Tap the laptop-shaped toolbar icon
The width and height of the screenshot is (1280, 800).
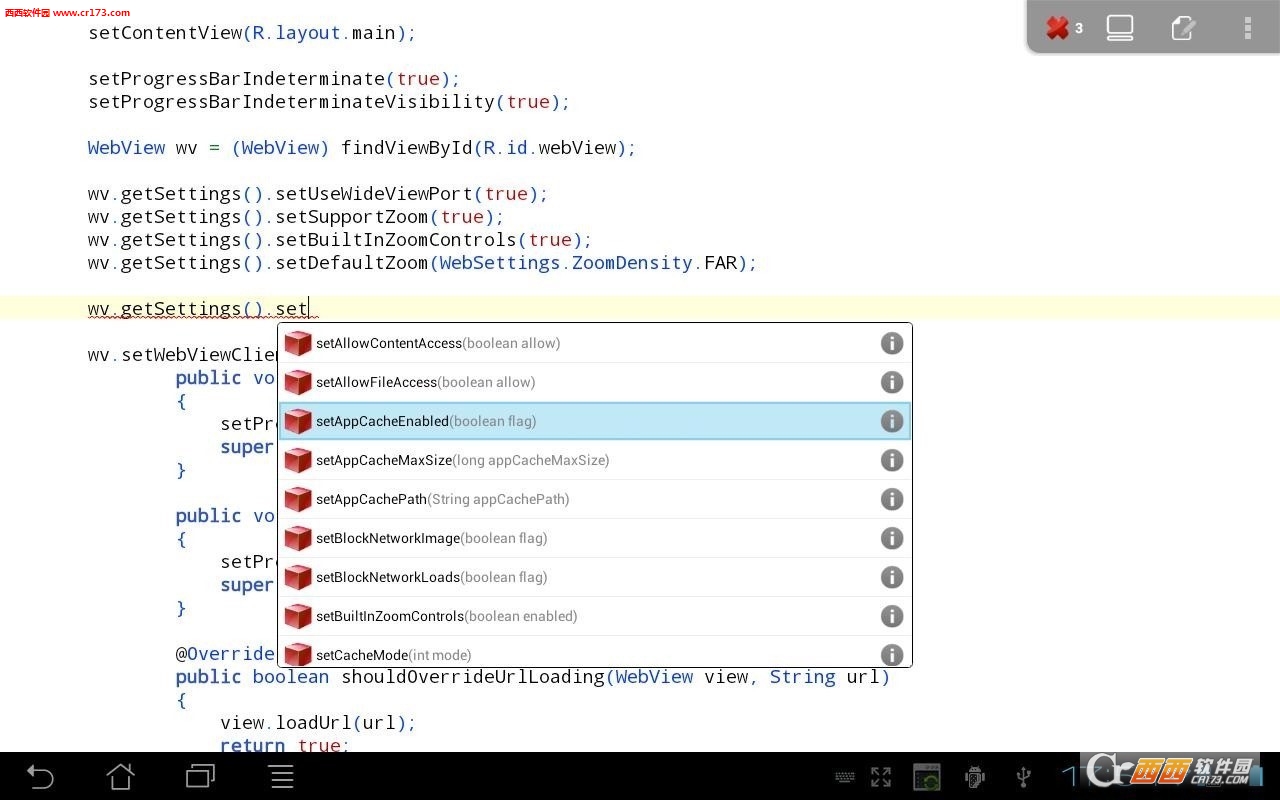(x=1120, y=28)
